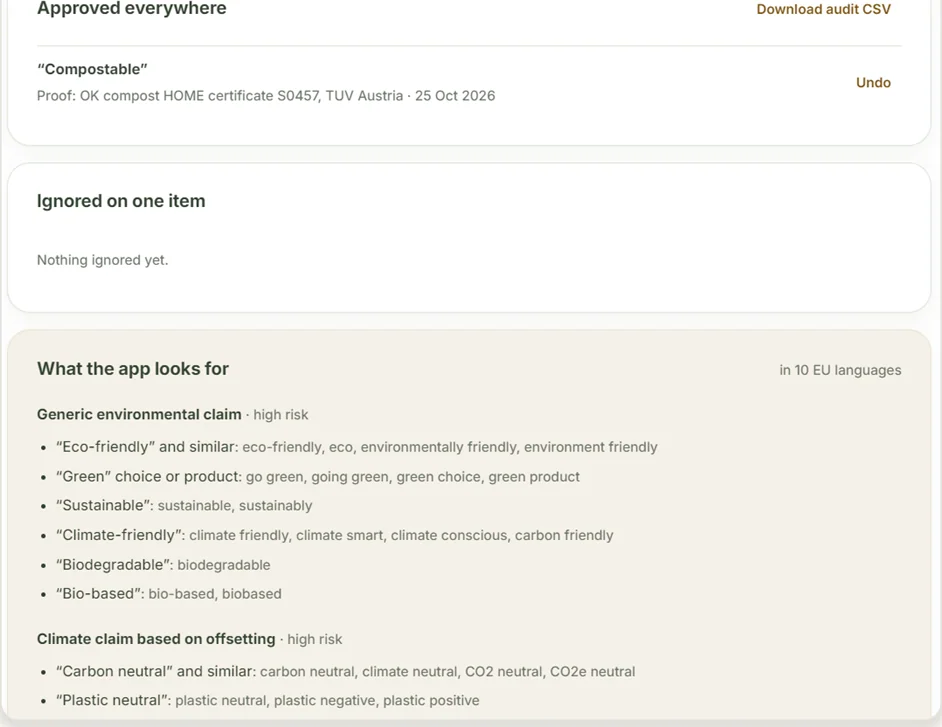Screen dimensions: 942x727
Task: Click the "Climate-friendly" list entry
Action: [x=335, y=535]
